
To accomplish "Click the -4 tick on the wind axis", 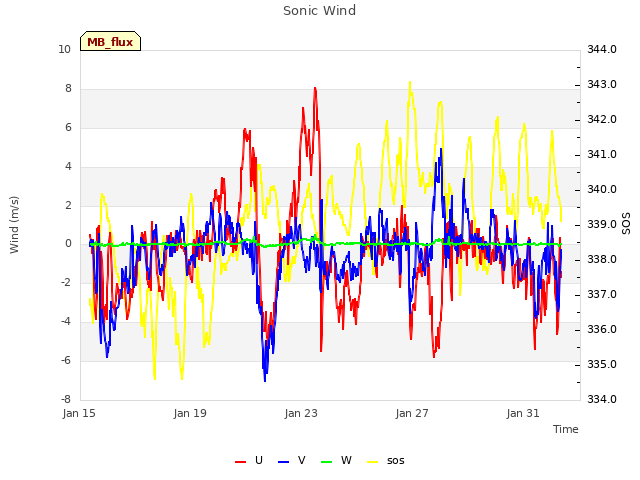I will coord(66,322).
